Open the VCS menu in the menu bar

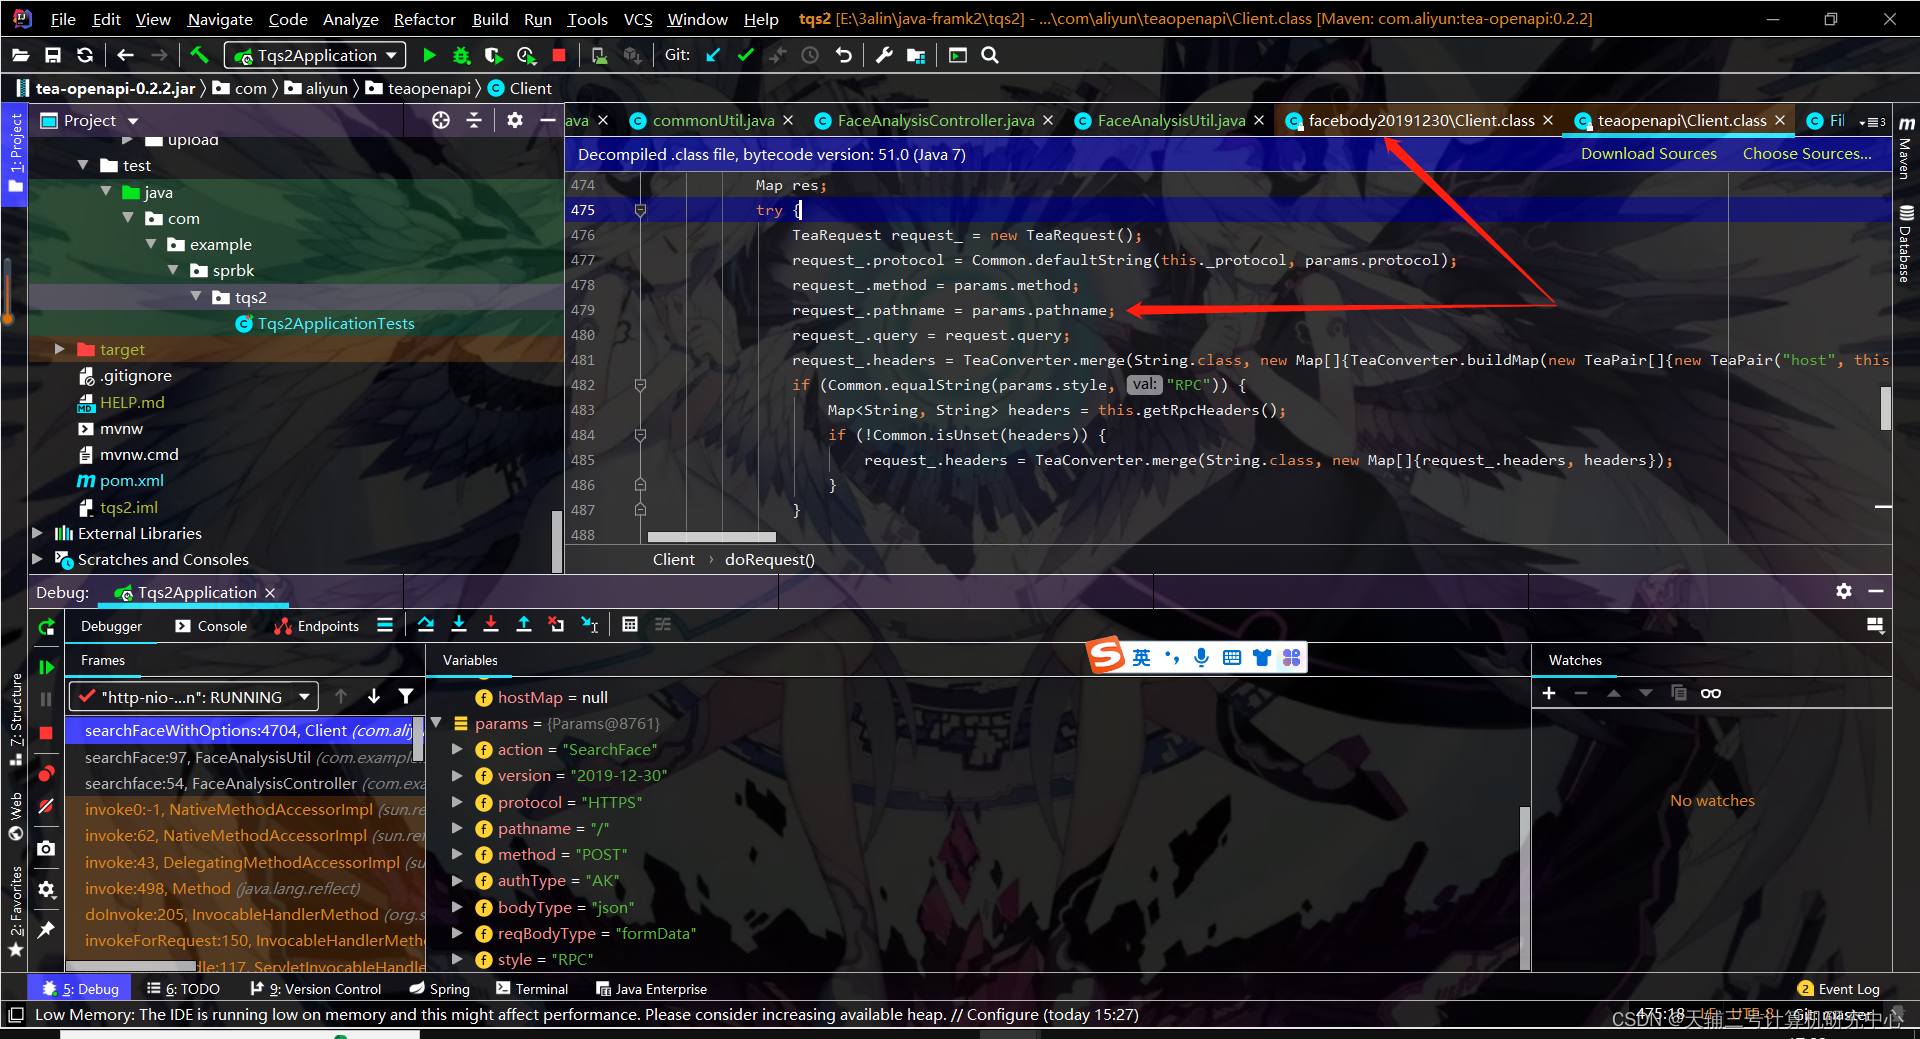pos(637,18)
